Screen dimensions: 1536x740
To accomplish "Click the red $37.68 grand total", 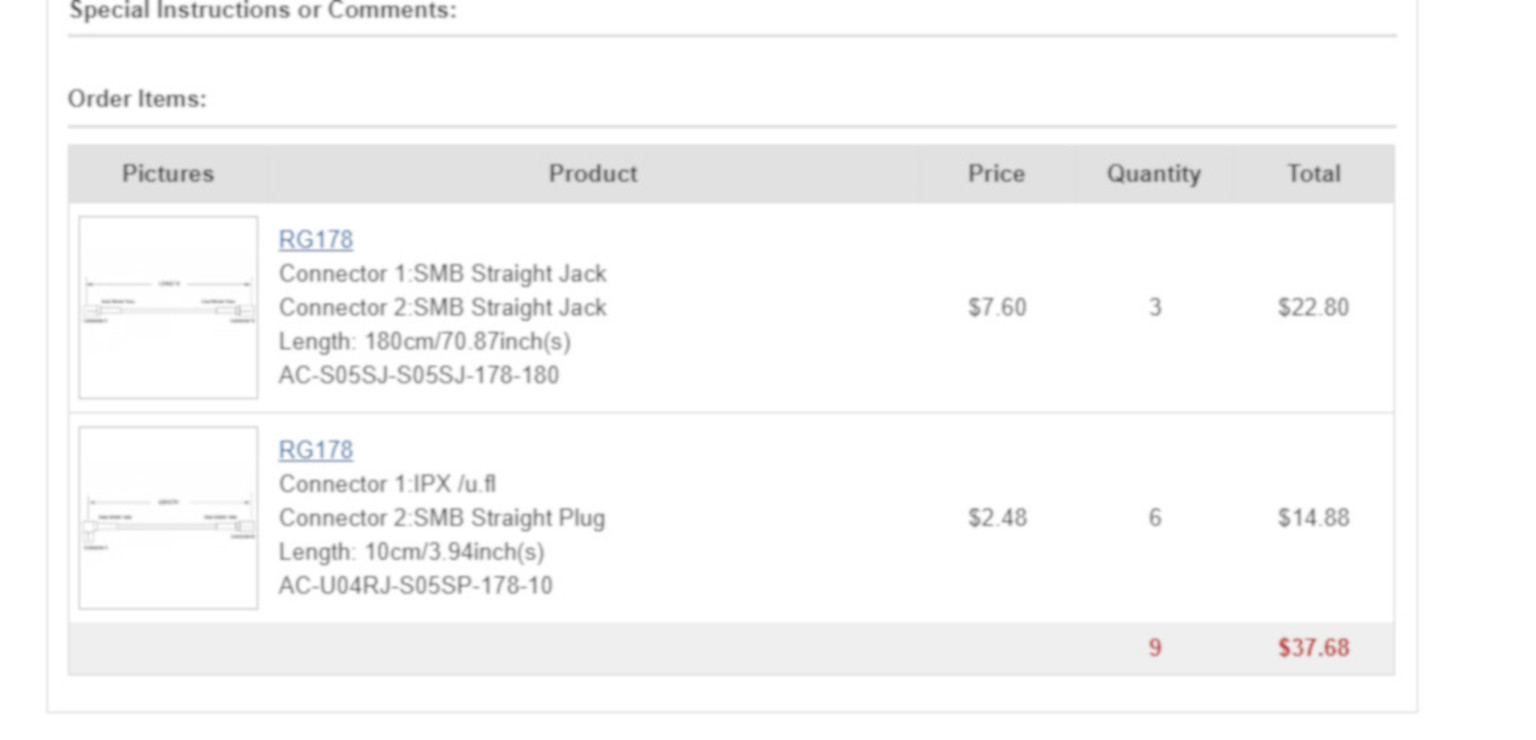I will [1313, 648].
